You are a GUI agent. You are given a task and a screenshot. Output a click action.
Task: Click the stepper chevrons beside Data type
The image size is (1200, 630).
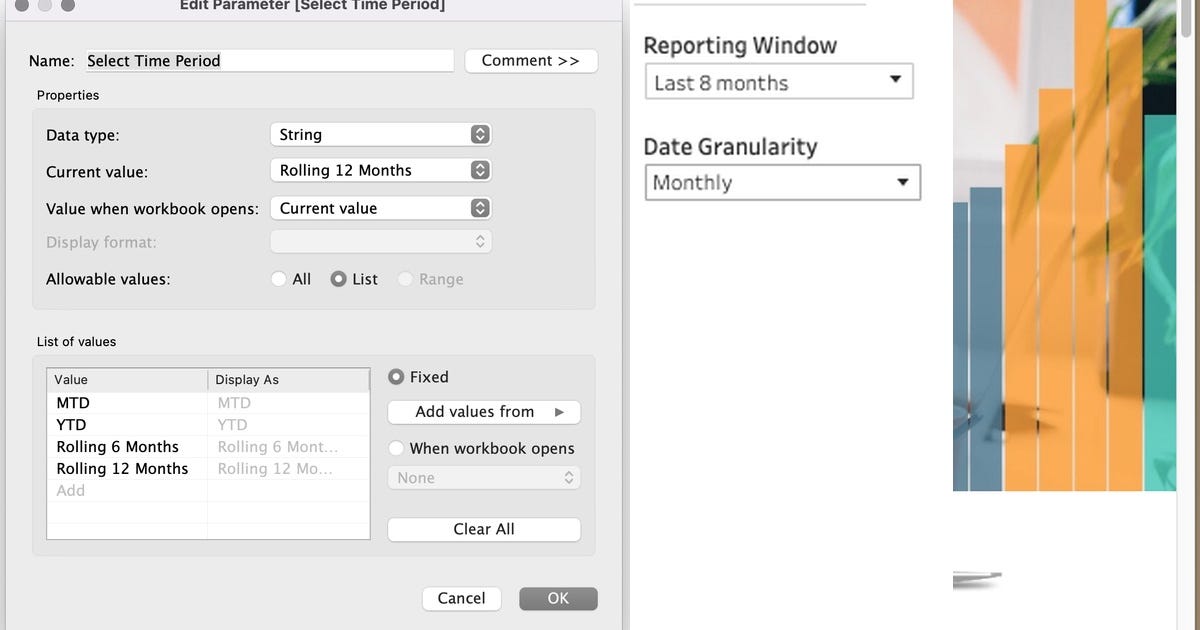[481, 134]
